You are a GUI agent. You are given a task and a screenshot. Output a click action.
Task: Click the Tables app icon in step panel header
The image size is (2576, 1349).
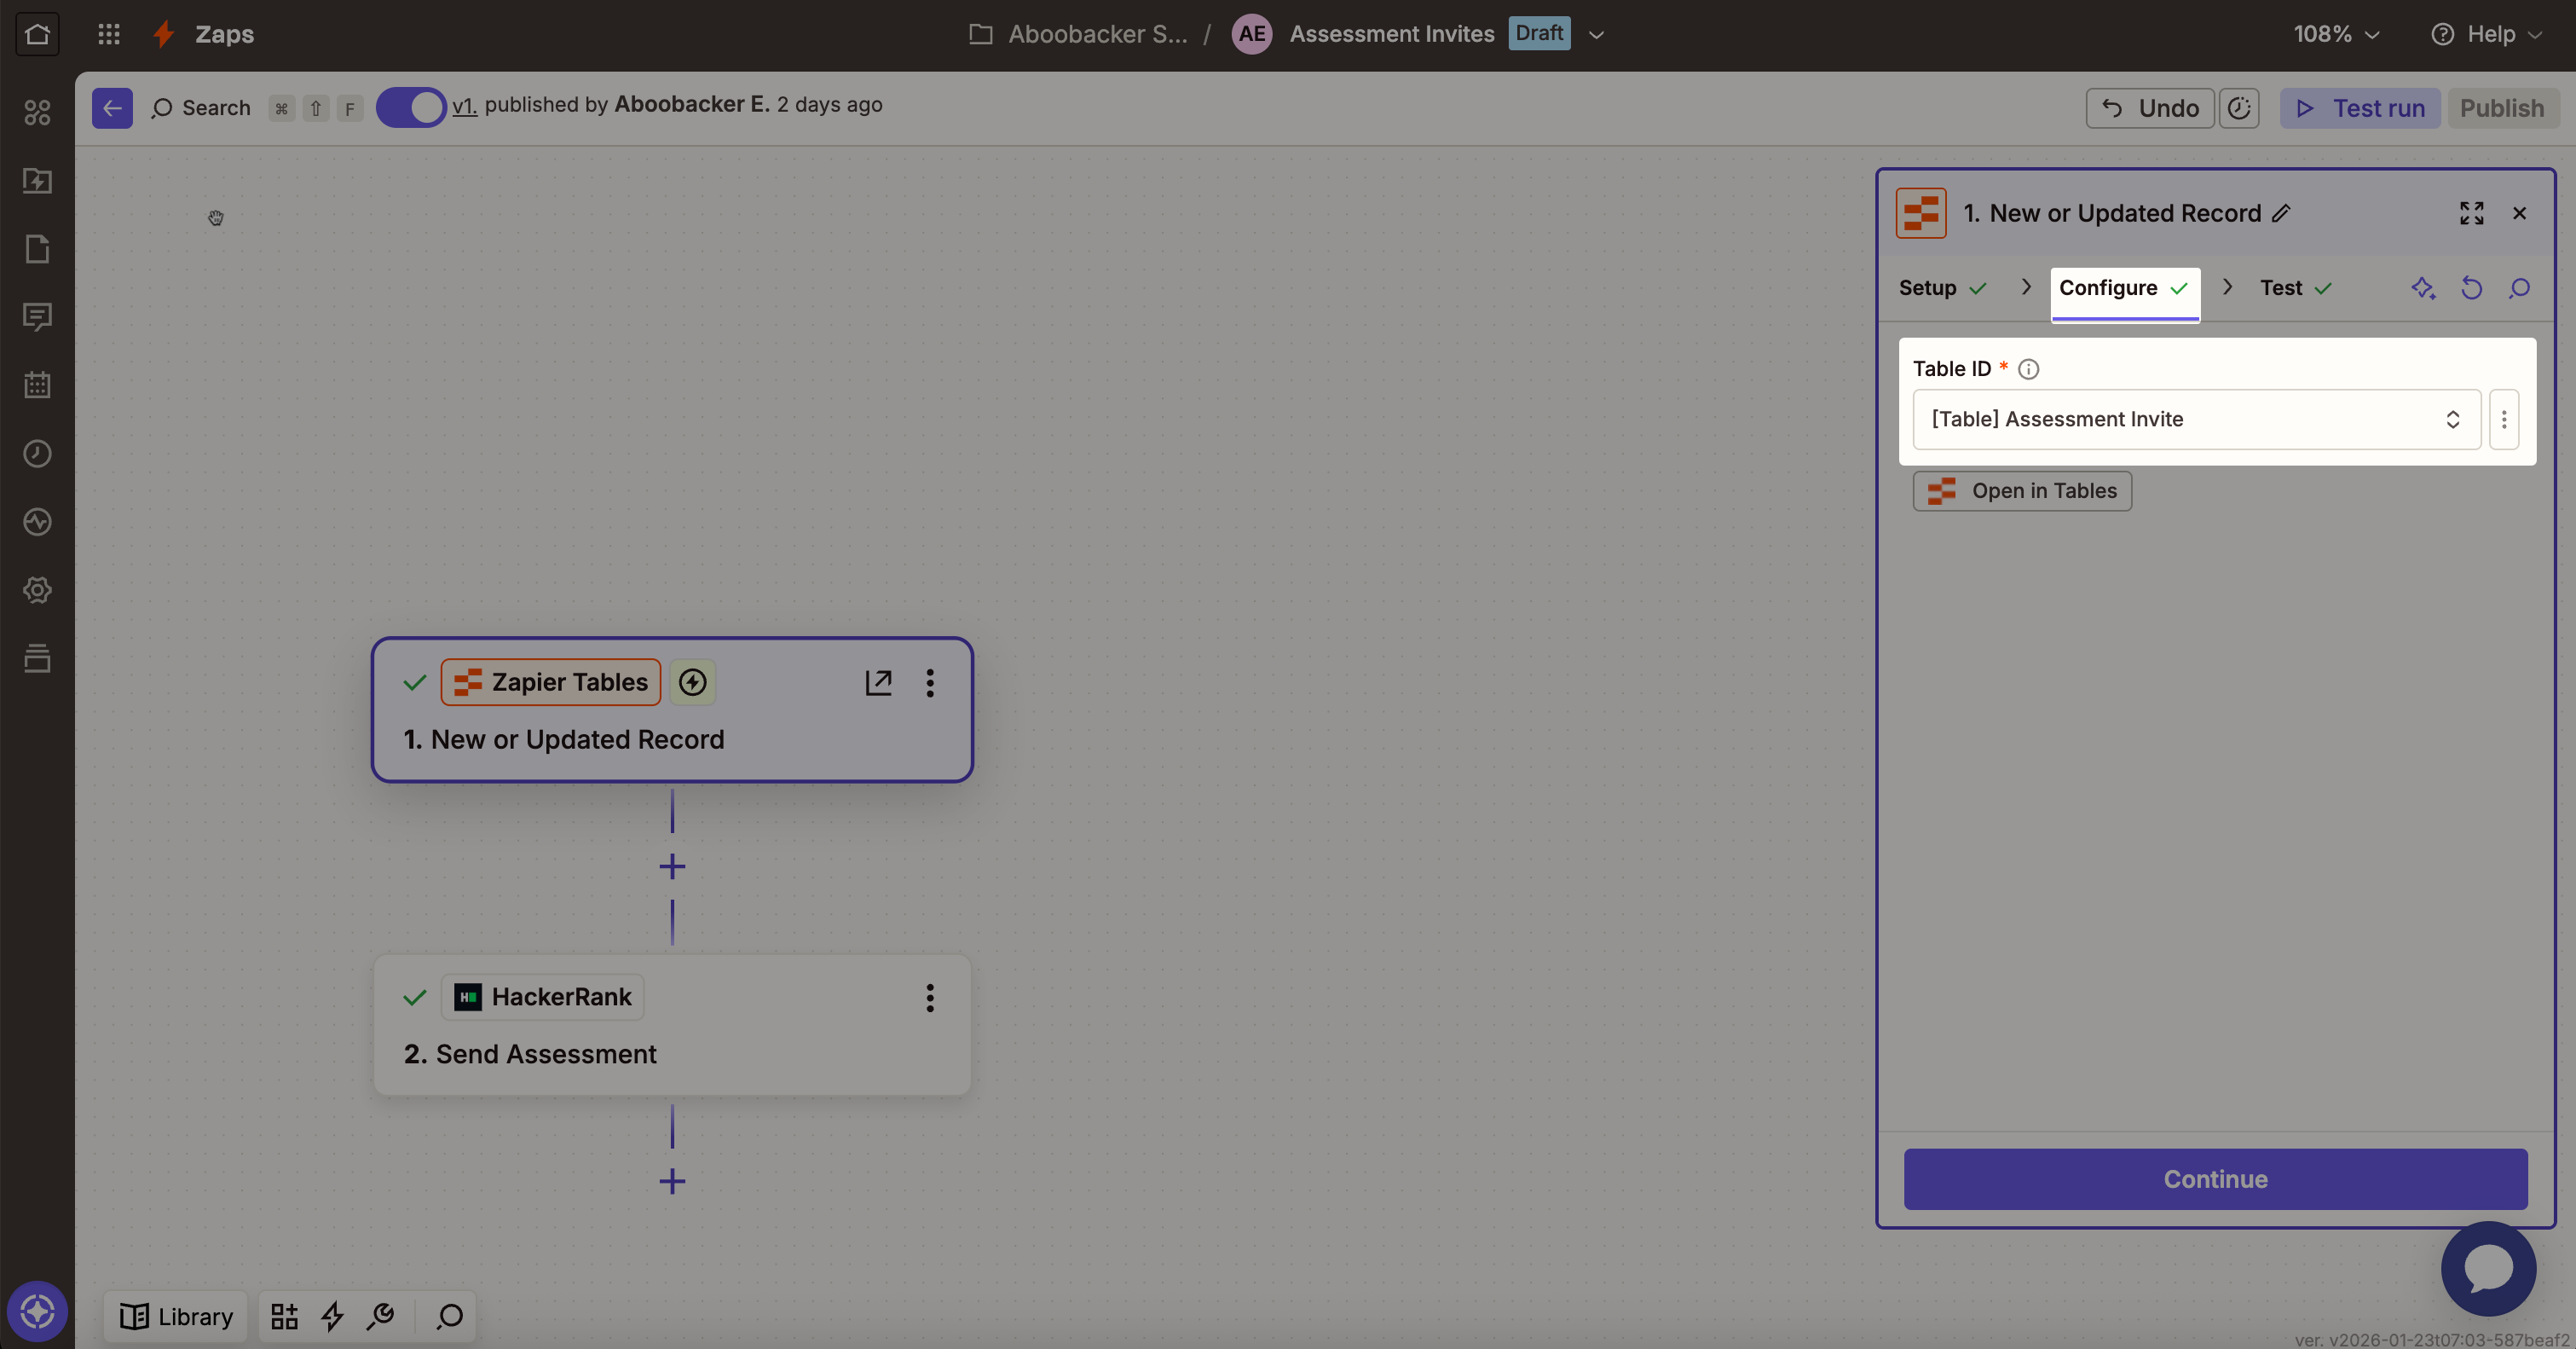[1920, 213]
